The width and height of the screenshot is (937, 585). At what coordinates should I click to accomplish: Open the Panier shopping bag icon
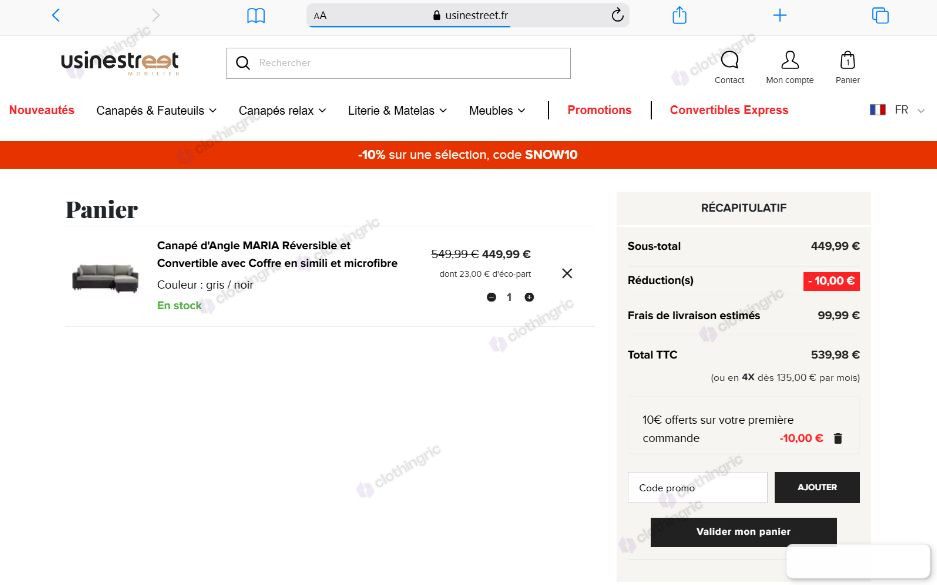pos(847,60)
